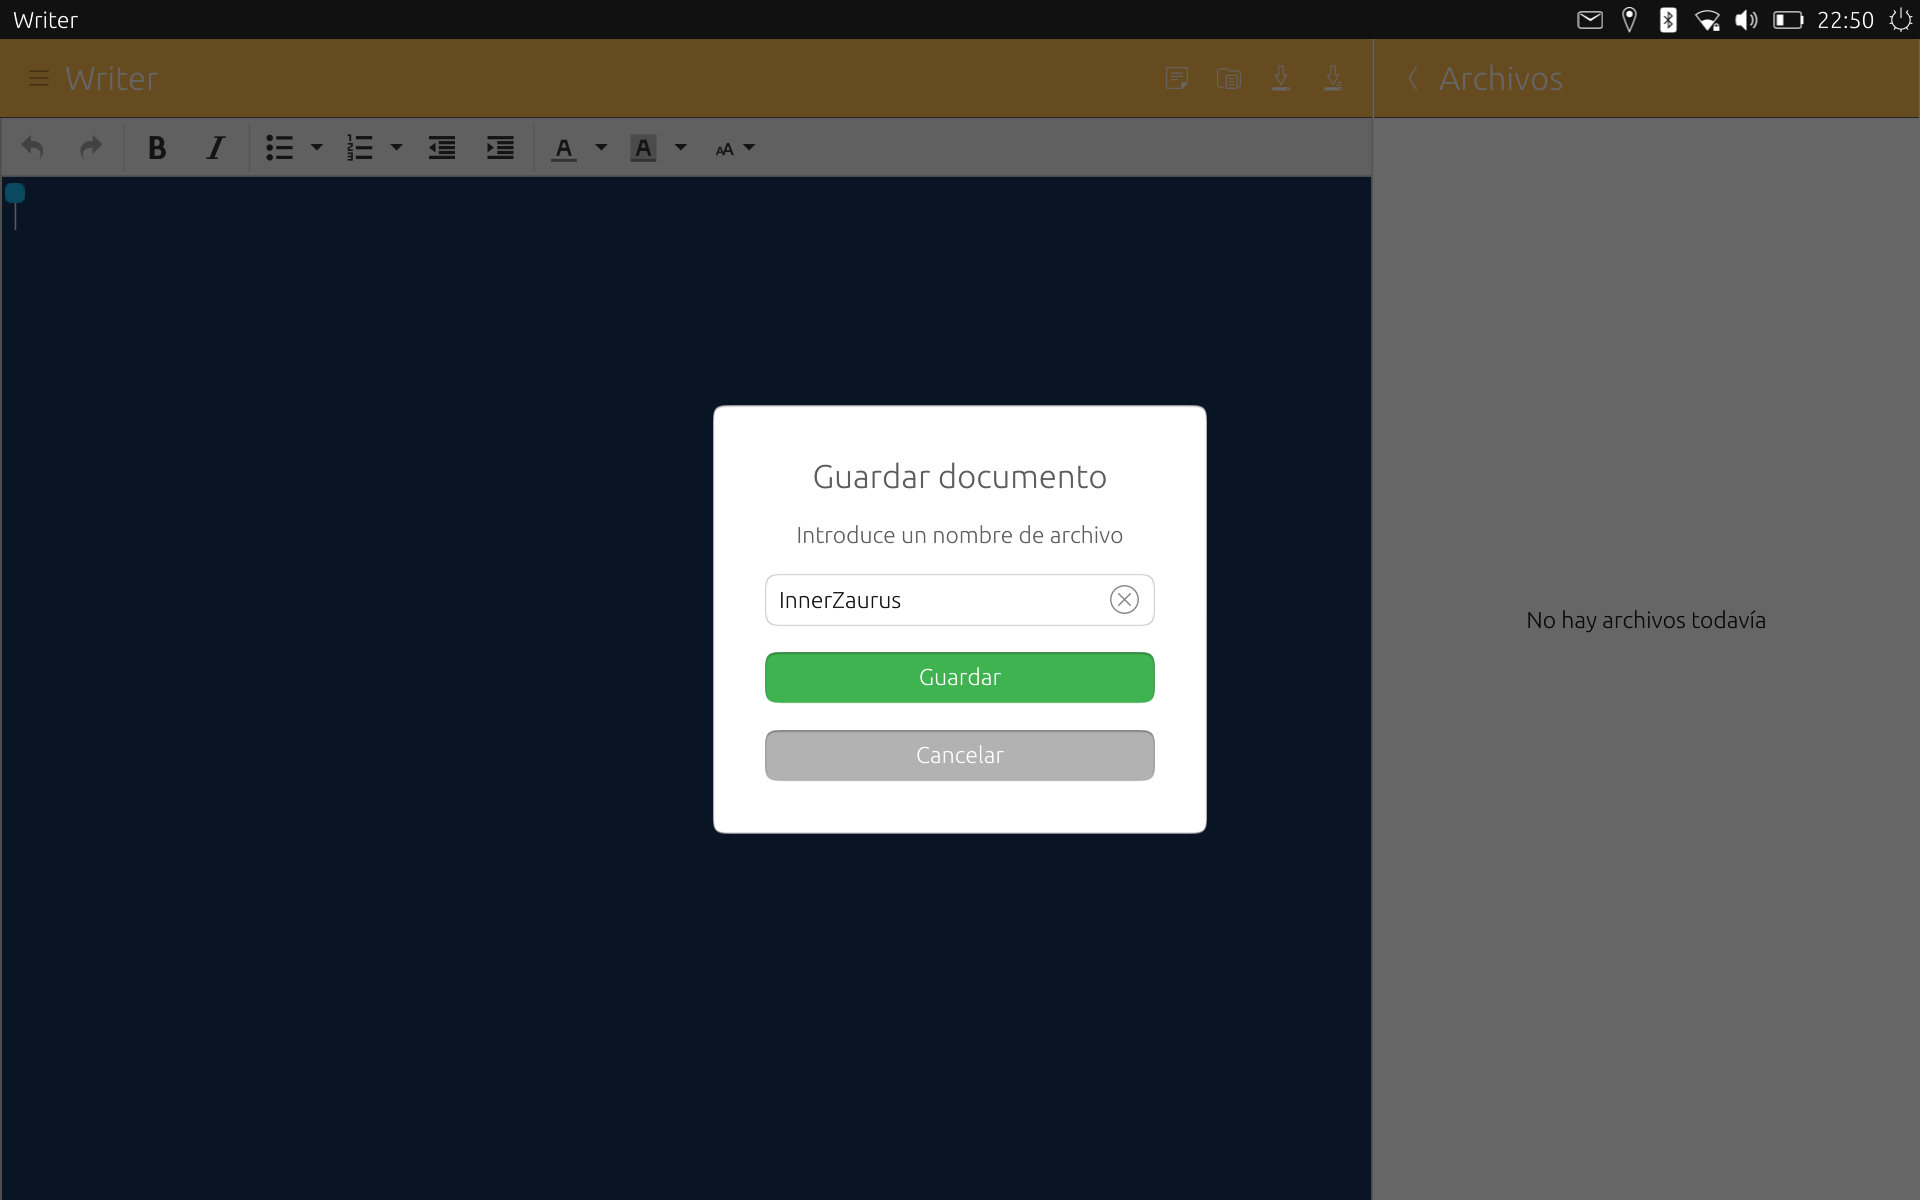
Task: Click the undo arrow icon
Action: point(32,148)
